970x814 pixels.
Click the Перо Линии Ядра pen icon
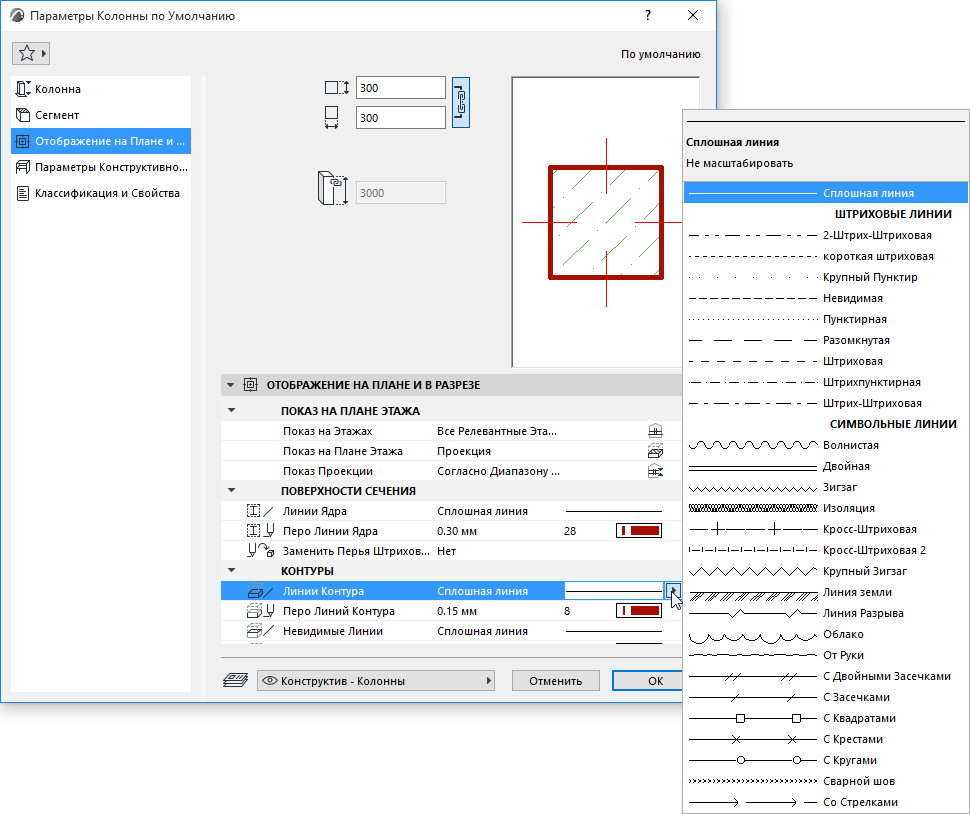pyautogui.click(x=260, y=531)
